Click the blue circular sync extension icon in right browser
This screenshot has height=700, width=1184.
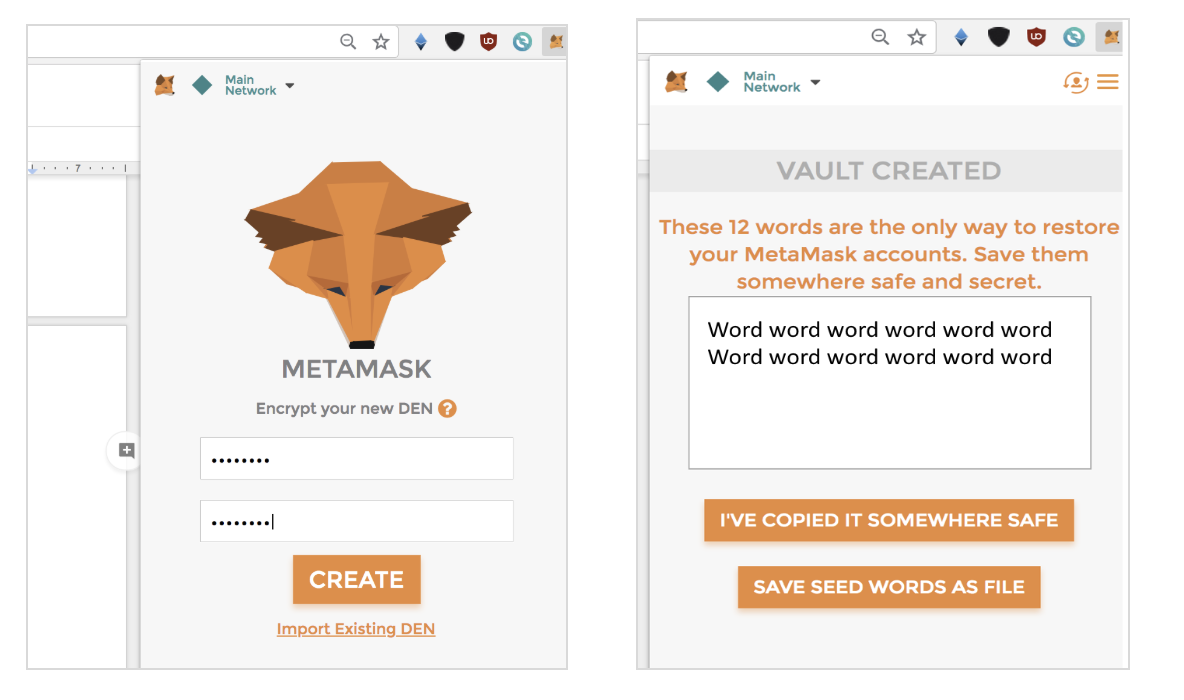tap(1074, 37)
